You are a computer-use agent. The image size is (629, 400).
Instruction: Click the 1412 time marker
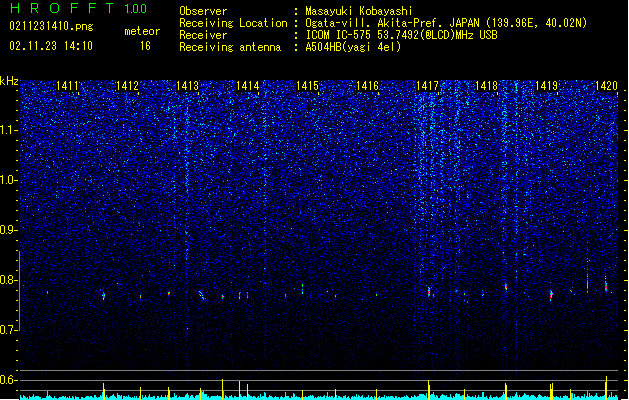click(x=127, y=86)
